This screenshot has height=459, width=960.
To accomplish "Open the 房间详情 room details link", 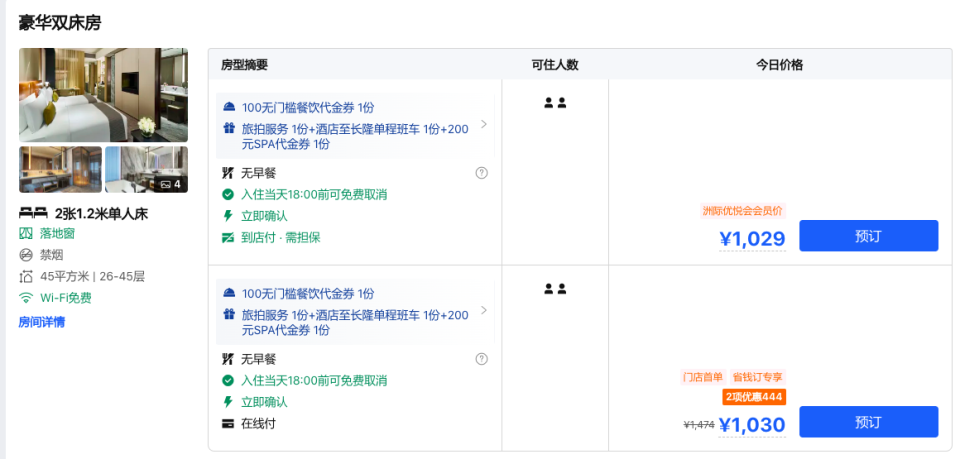I will pyautogui.click(x=41, y=322).
